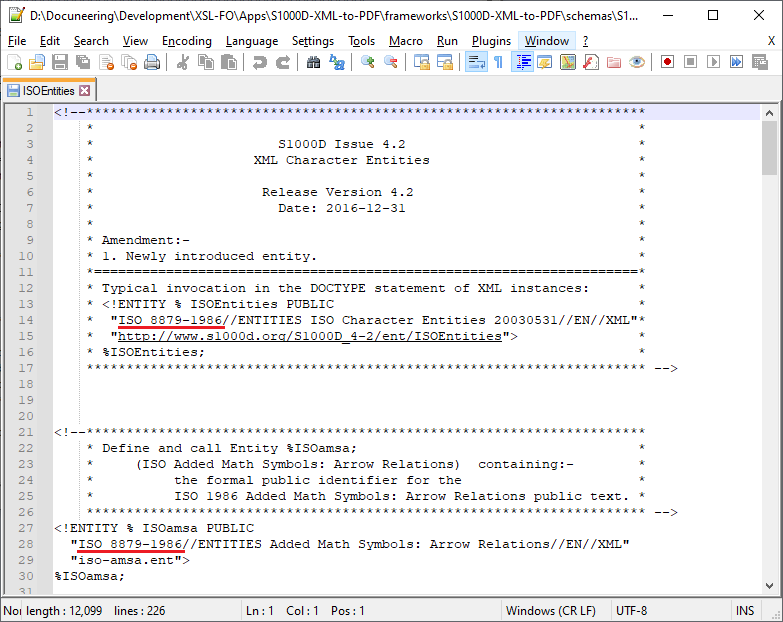The image size is (783, 622).
Task: Toggle synchronize vertical scrolling
Action: pyautogui.click(x=422, y=62)
